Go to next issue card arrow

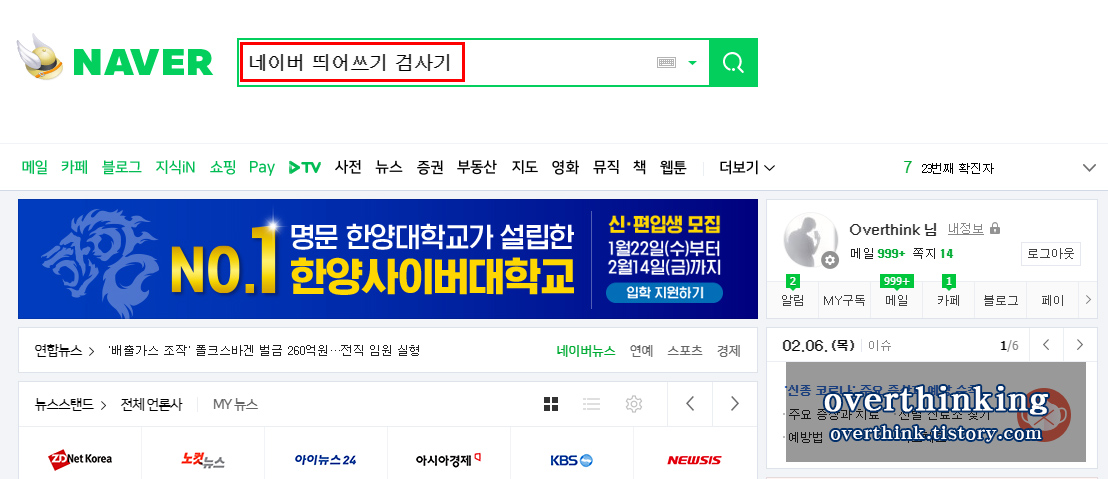[1079, 345]
